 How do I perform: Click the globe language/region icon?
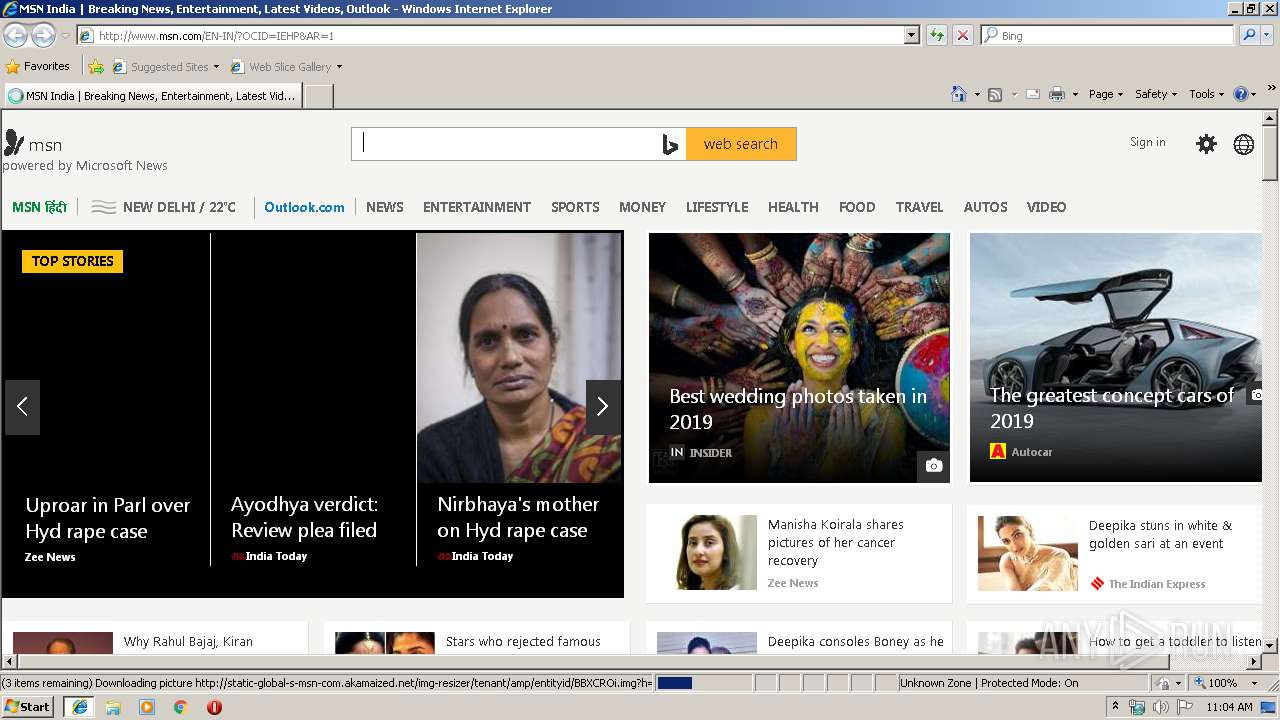coord(1243,144)
